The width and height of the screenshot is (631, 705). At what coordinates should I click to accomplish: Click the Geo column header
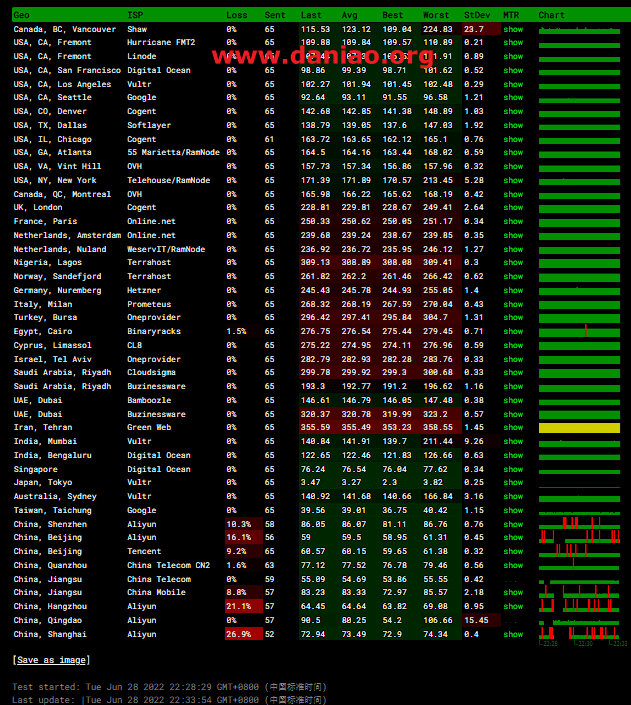click(x=22, y=15)
